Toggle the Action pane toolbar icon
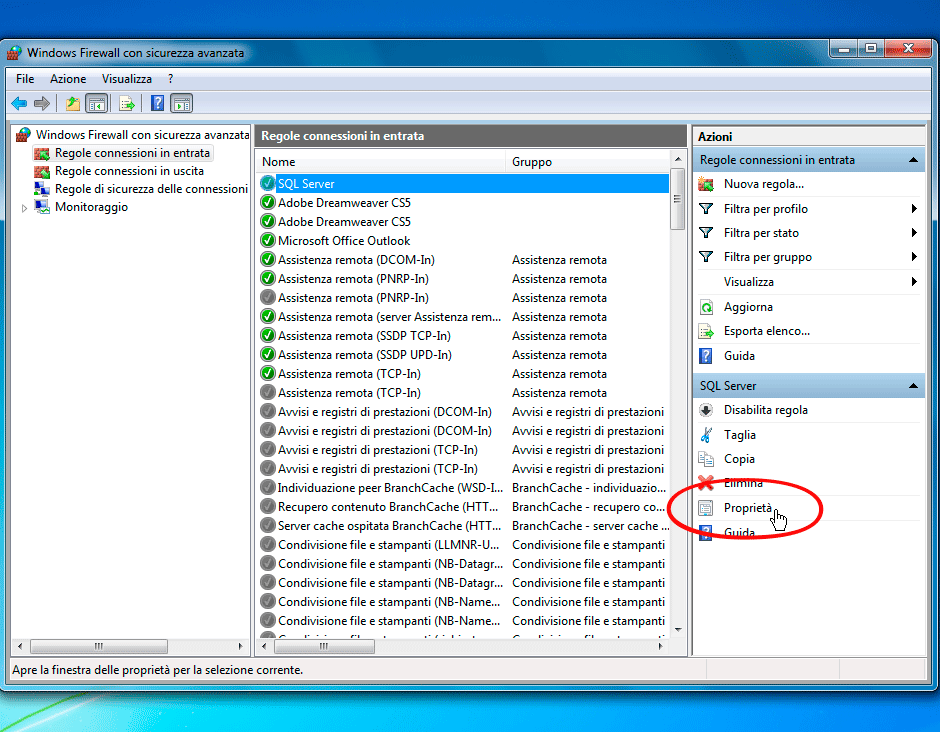 [182, 104]
